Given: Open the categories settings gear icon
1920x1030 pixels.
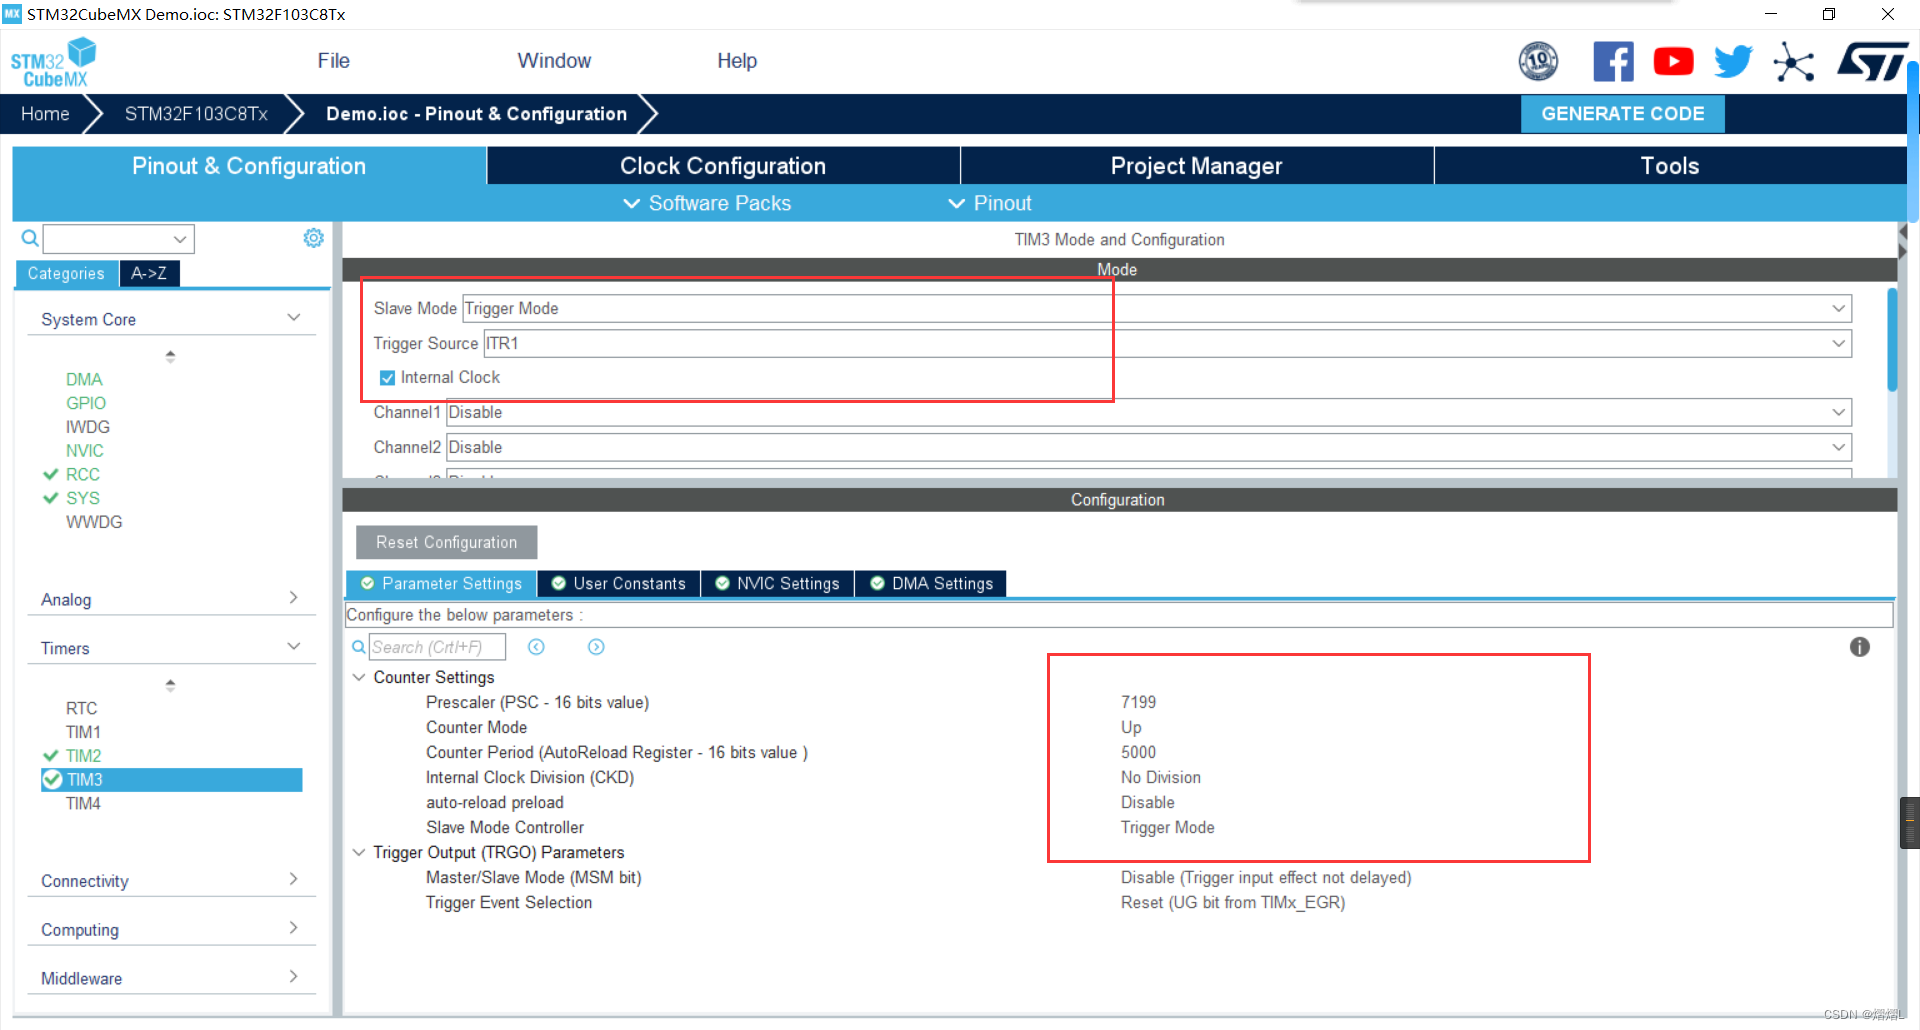Looking at the screenshot, I should pos(313,238).
